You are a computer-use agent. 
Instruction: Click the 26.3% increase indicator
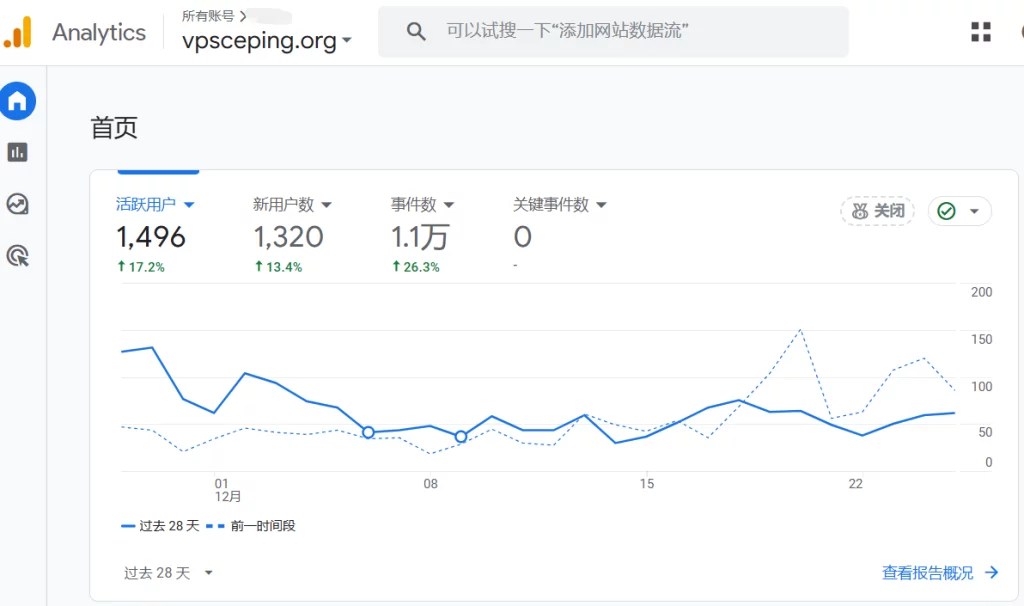click(415, 266)
